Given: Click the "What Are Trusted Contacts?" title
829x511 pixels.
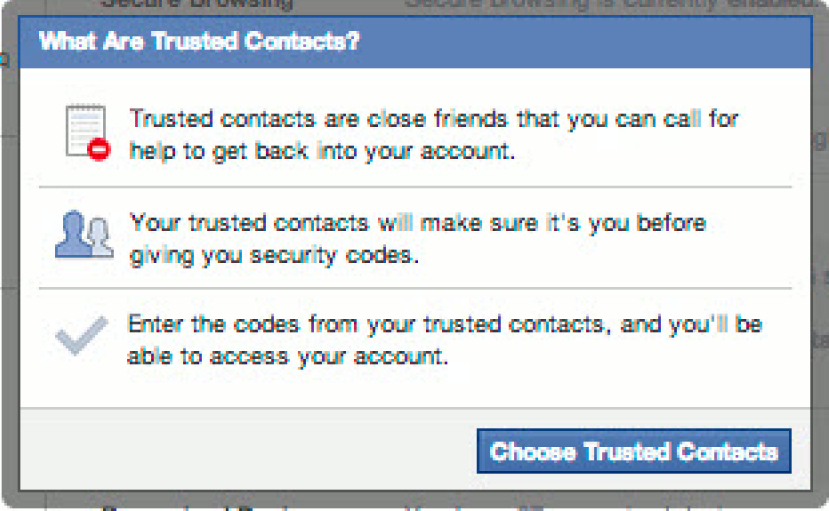Looking at the screenshot, I should [x=199, y=43].
